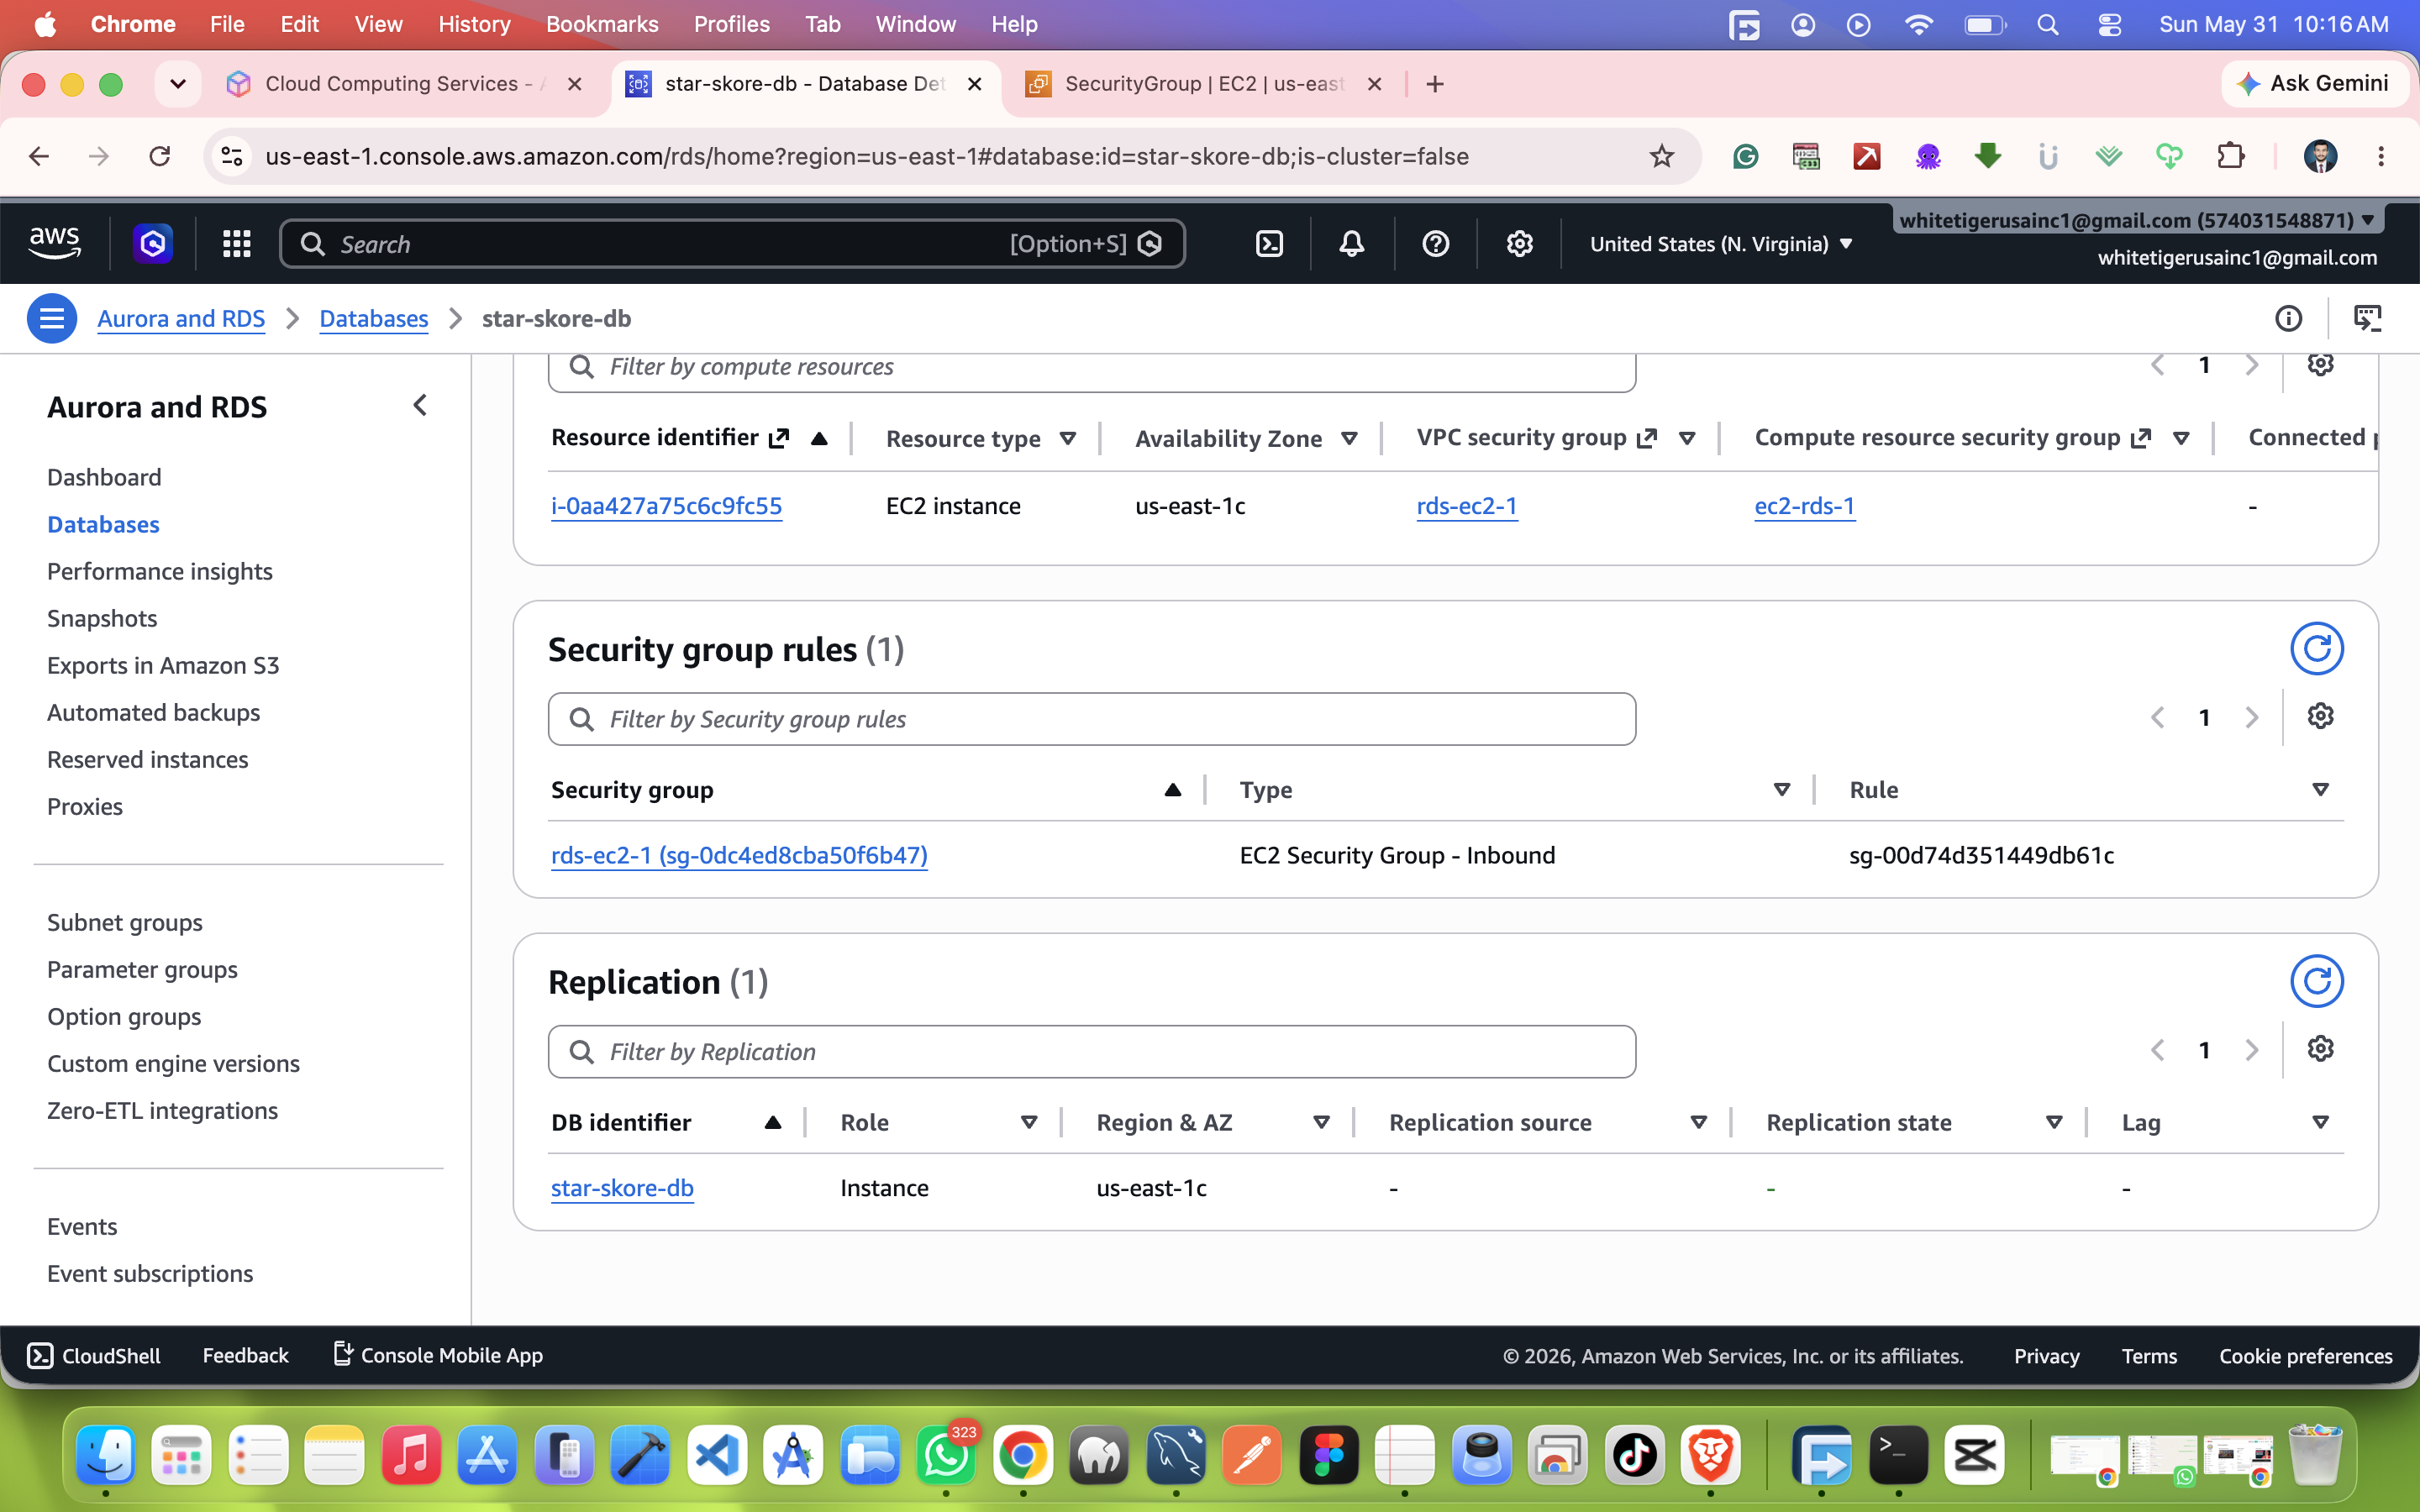Viewport: 2420px width, 1512px height.
Task: Open the Role column filter arrow
Action: [x=1028, y=1122]
